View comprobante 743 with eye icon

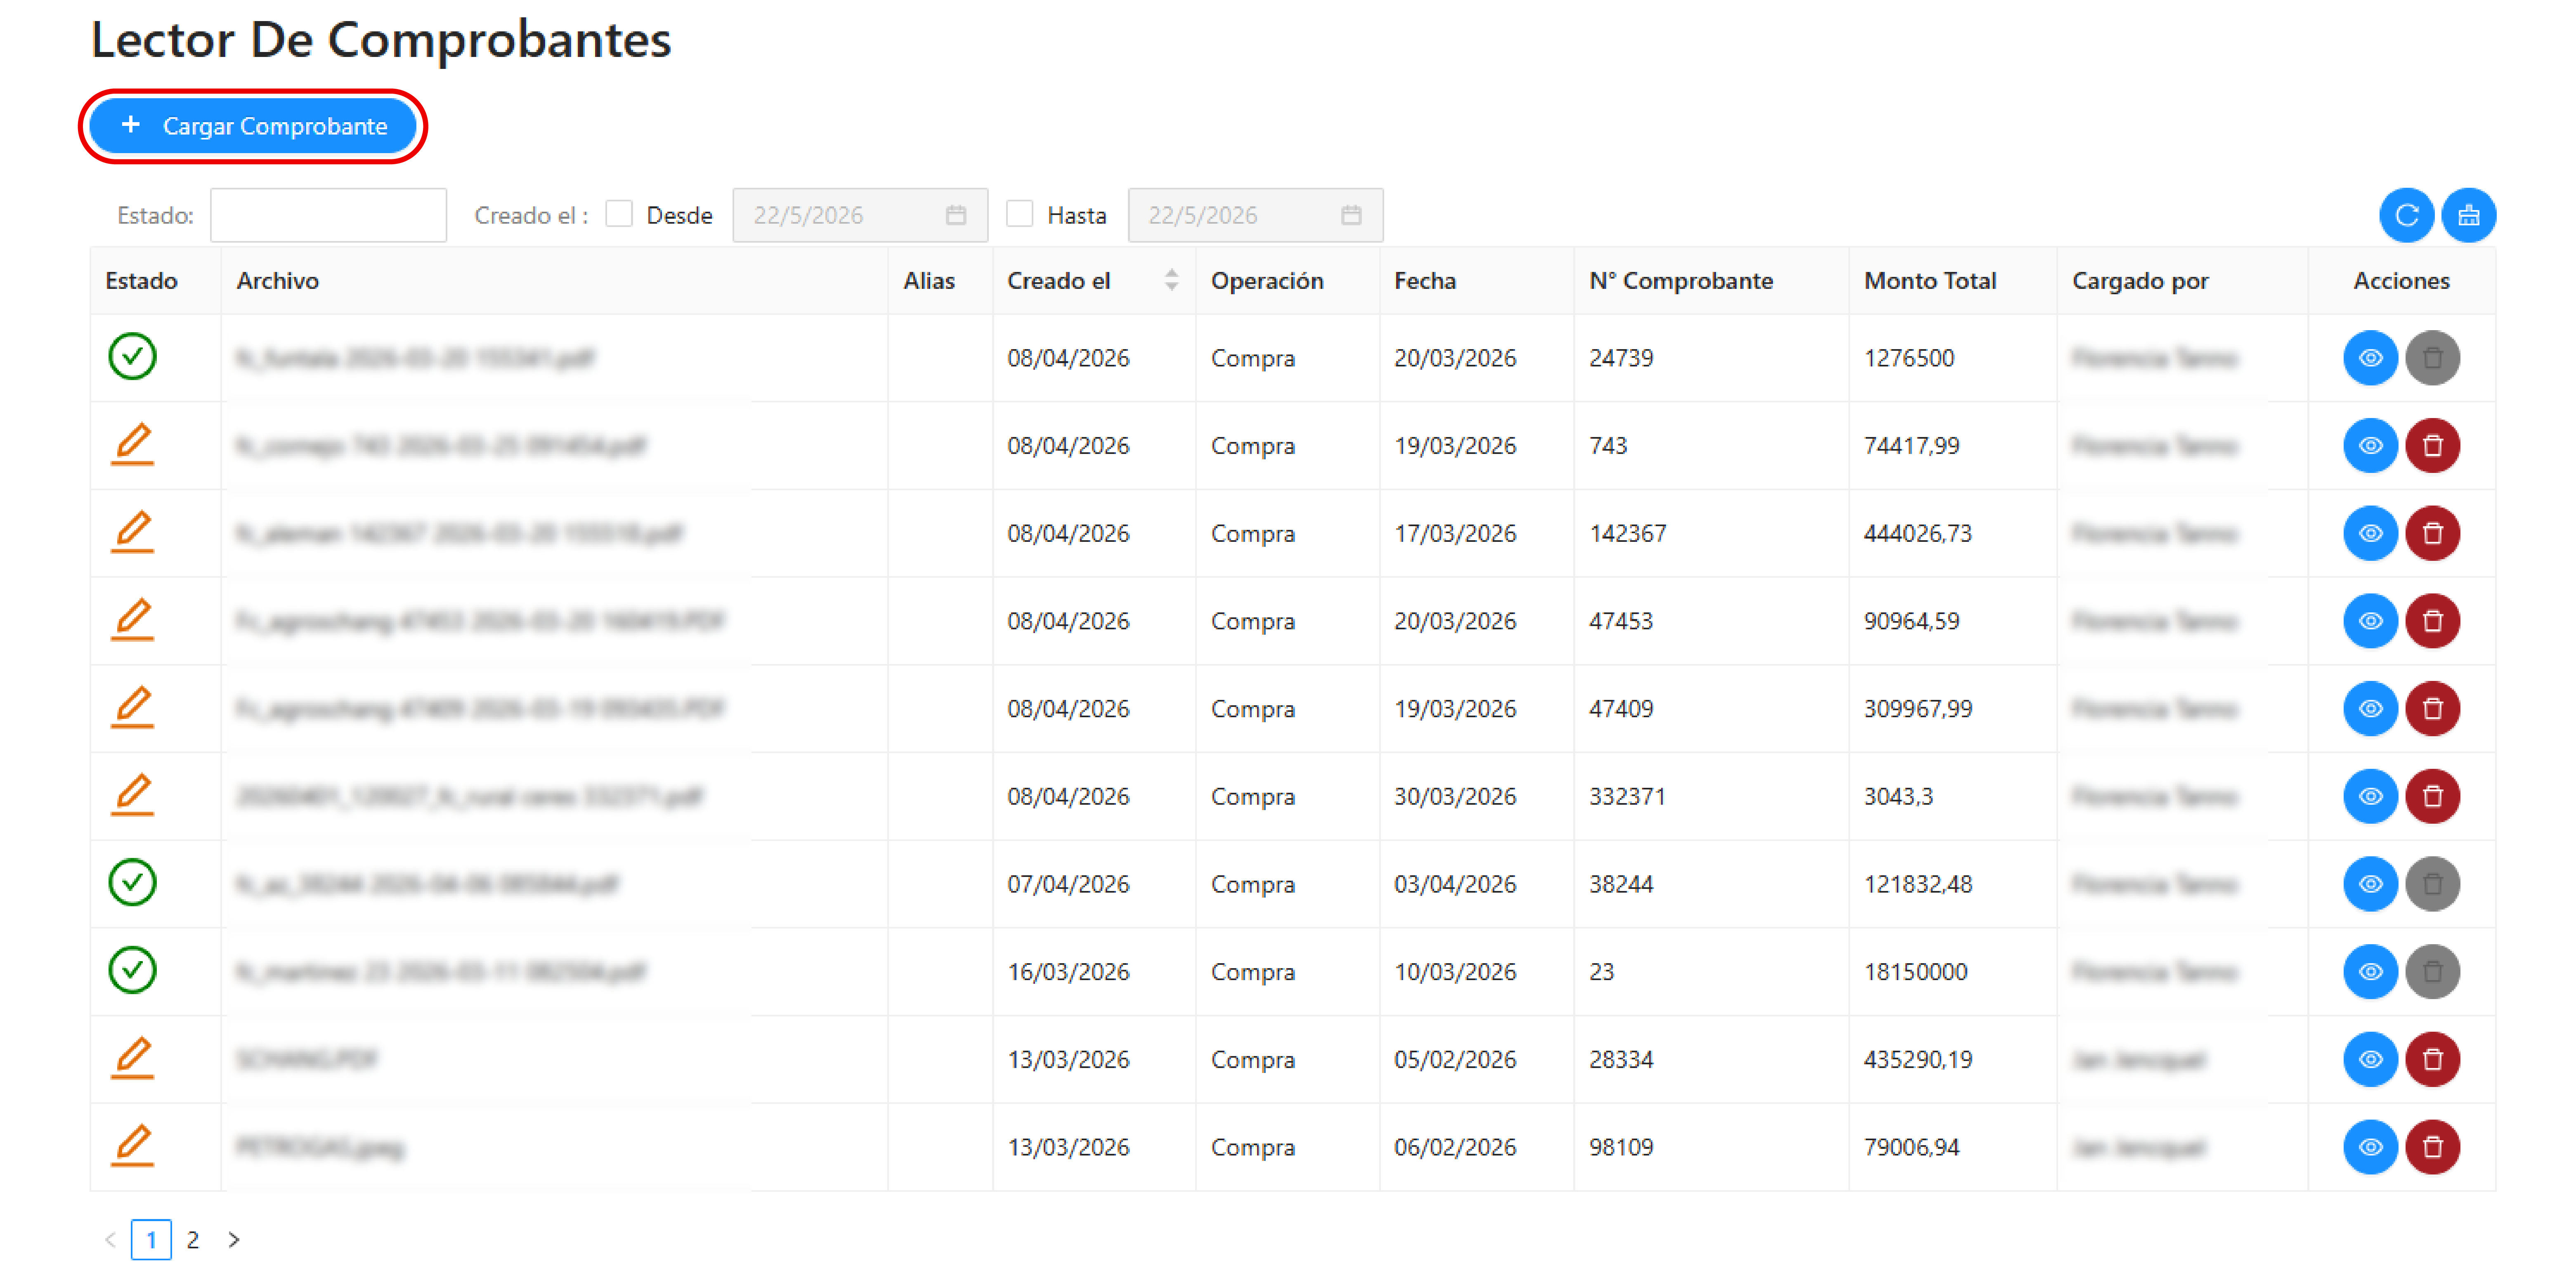point(2370,446)
